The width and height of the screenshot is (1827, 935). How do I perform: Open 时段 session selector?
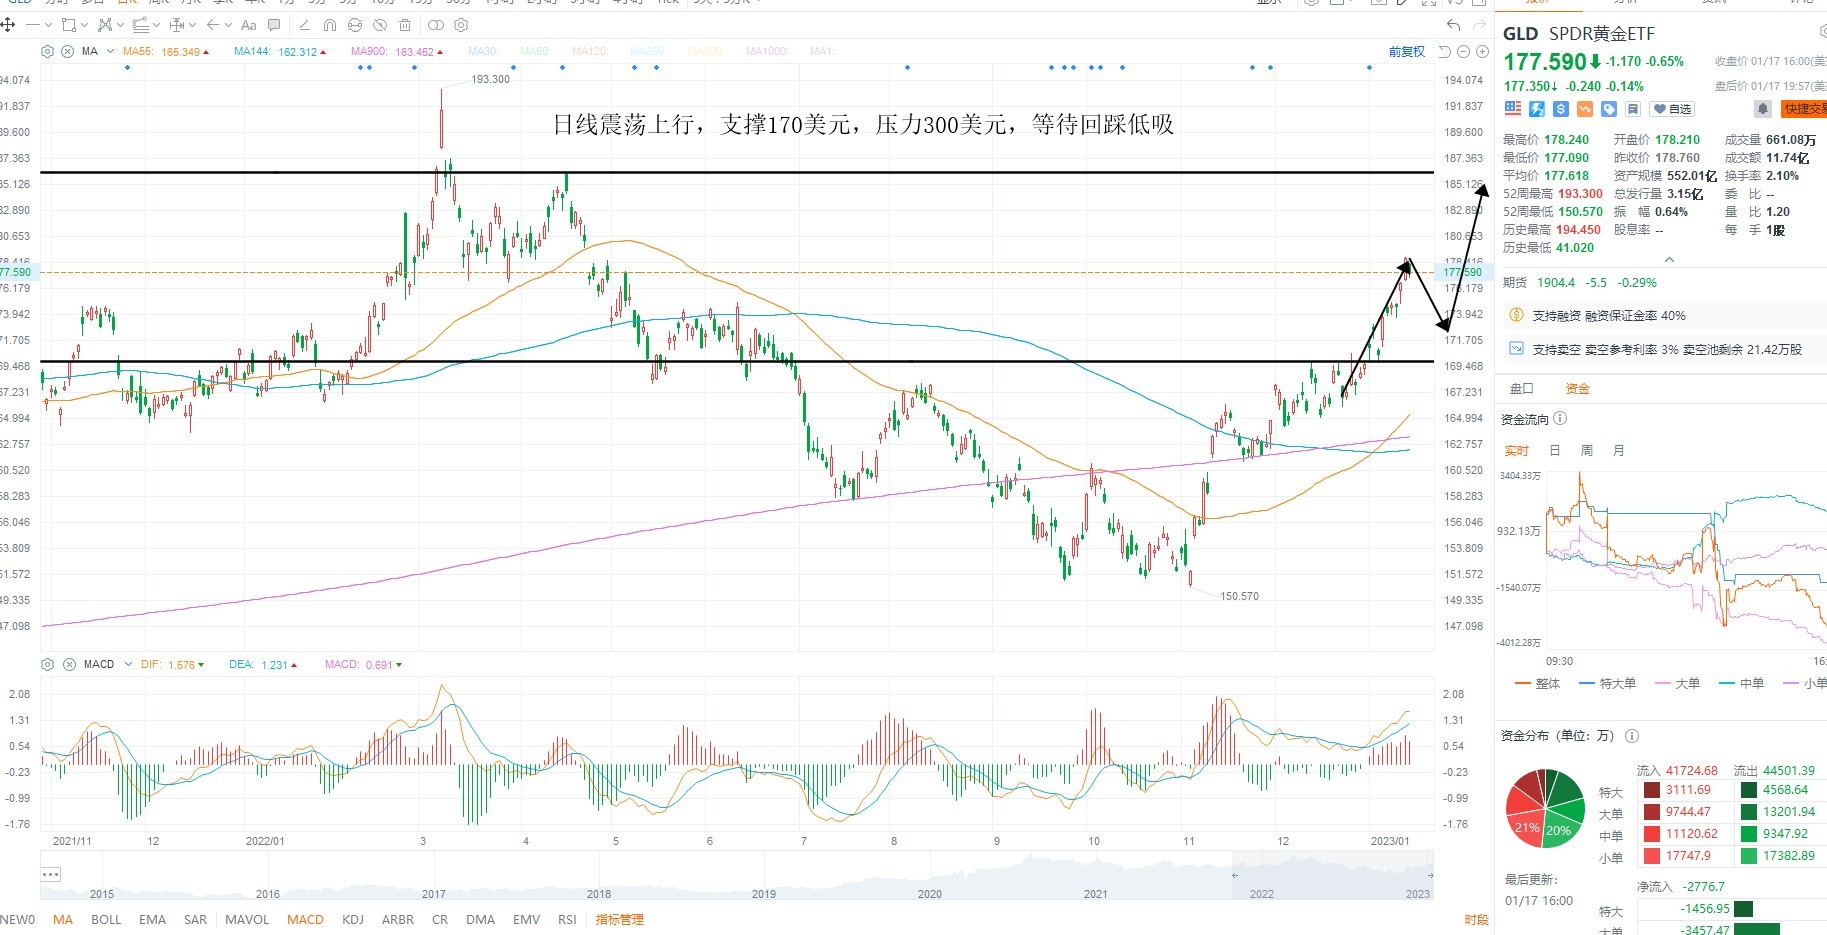1476,919
